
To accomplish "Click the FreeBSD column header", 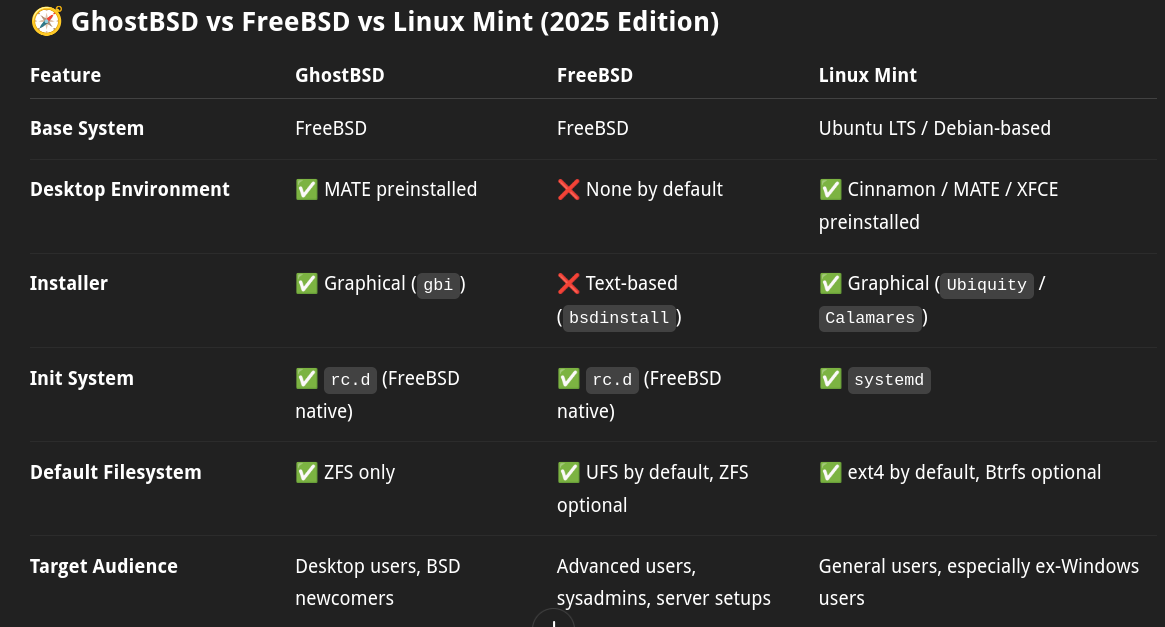I will tap(594, 75).
